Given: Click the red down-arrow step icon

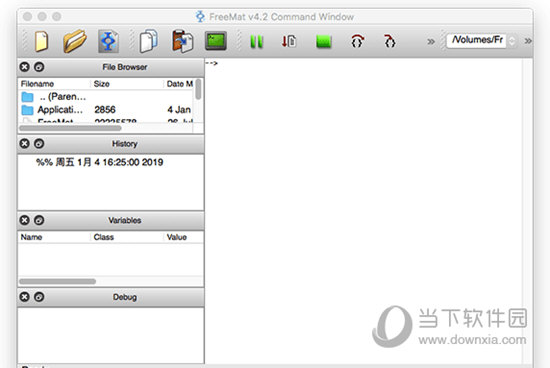Looking at the screenshot, I should pyautogui.click(x=289, y=41).
